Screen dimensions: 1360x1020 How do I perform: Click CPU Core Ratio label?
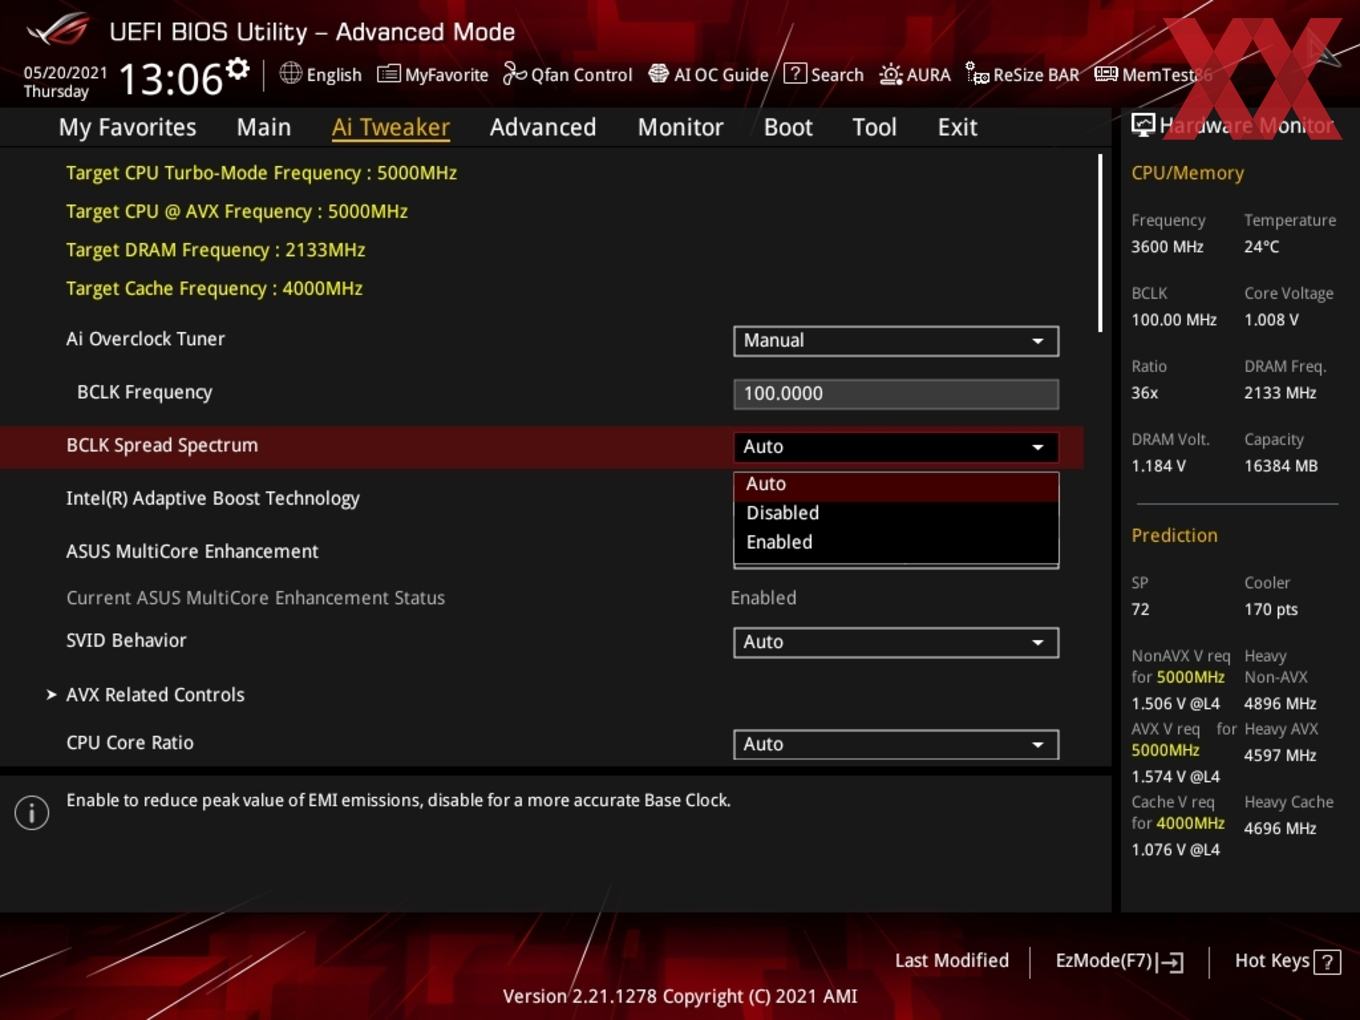130,743
